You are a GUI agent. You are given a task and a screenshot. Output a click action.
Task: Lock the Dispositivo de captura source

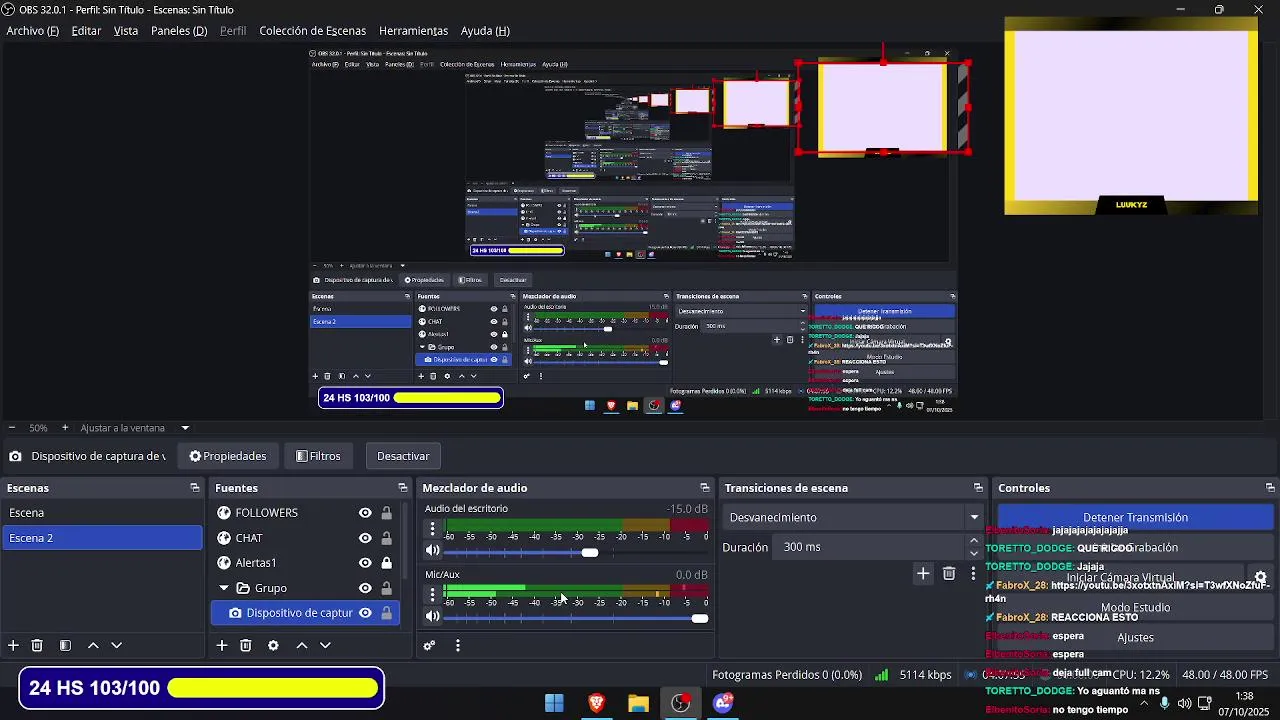[x=386, y=613]
